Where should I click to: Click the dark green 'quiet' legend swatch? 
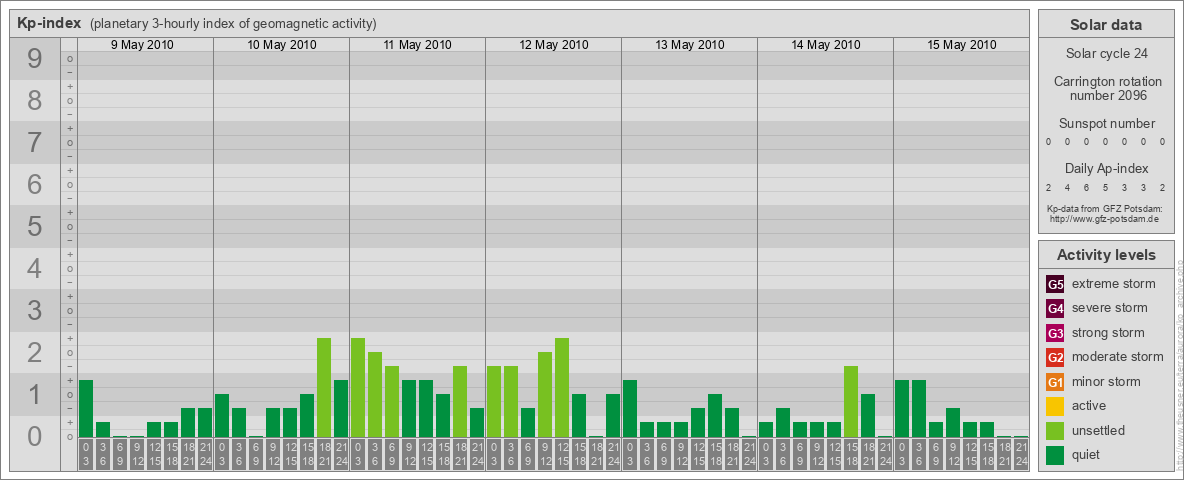1055,454
